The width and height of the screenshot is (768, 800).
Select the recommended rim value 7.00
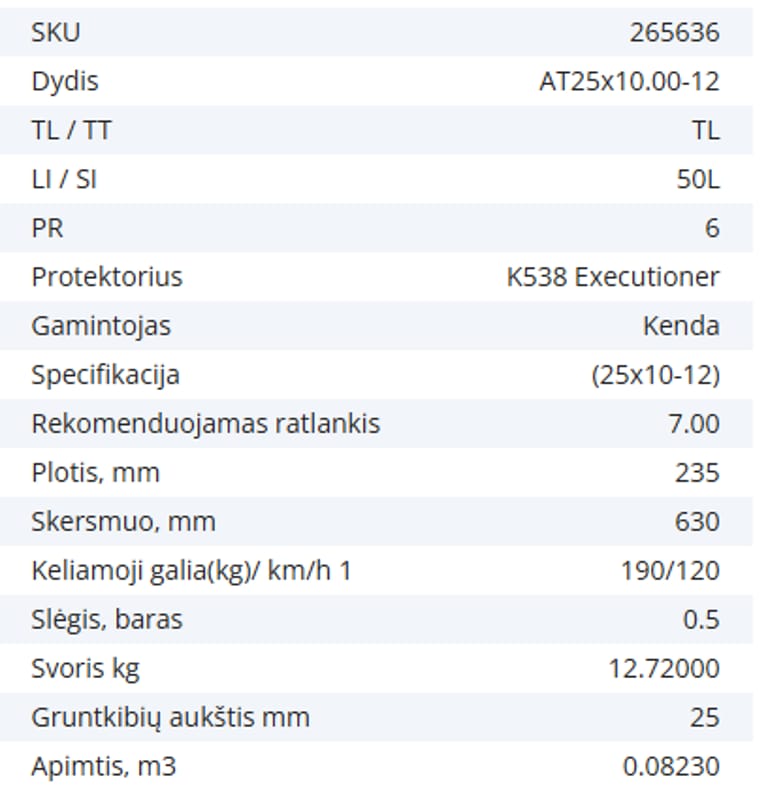tap(693, 424)
